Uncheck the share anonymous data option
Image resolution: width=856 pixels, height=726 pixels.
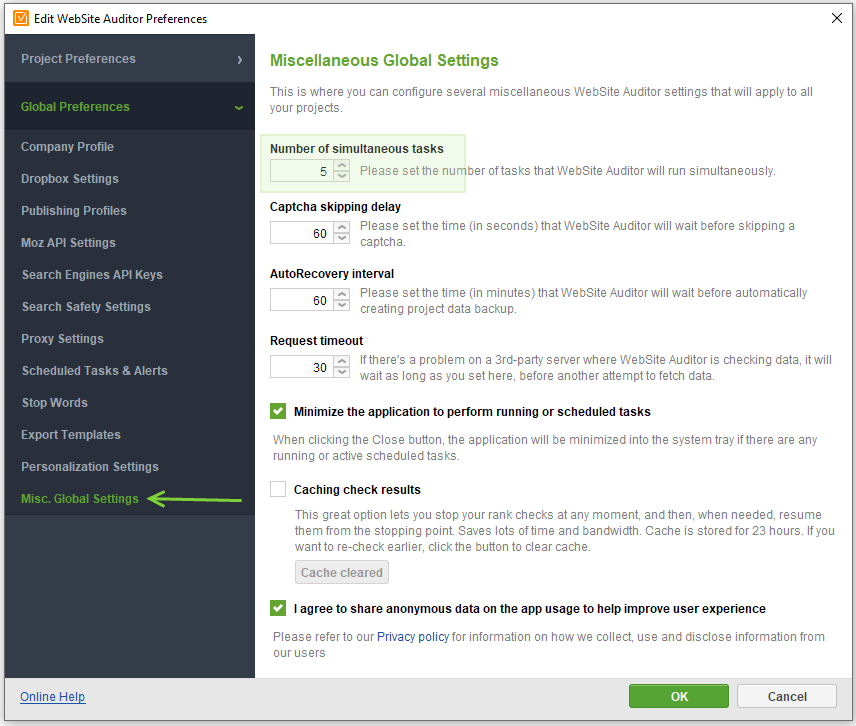coord(278,608)
